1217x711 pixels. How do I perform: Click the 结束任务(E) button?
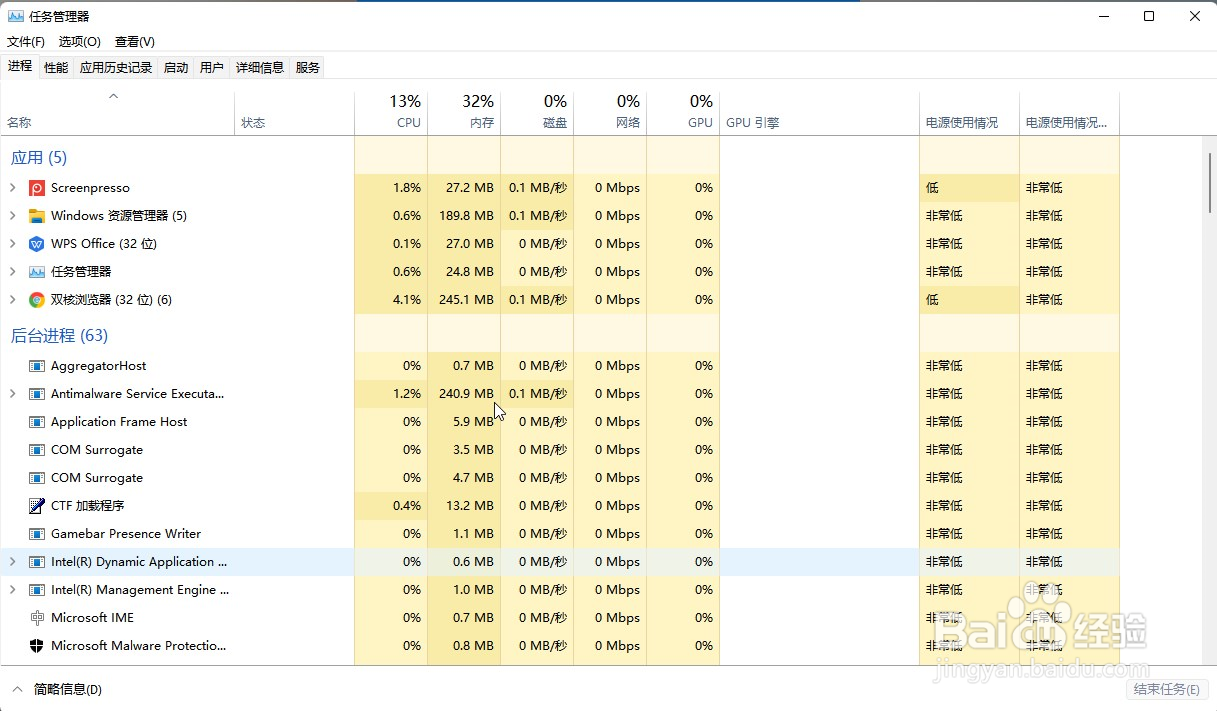pos(1166,689)
